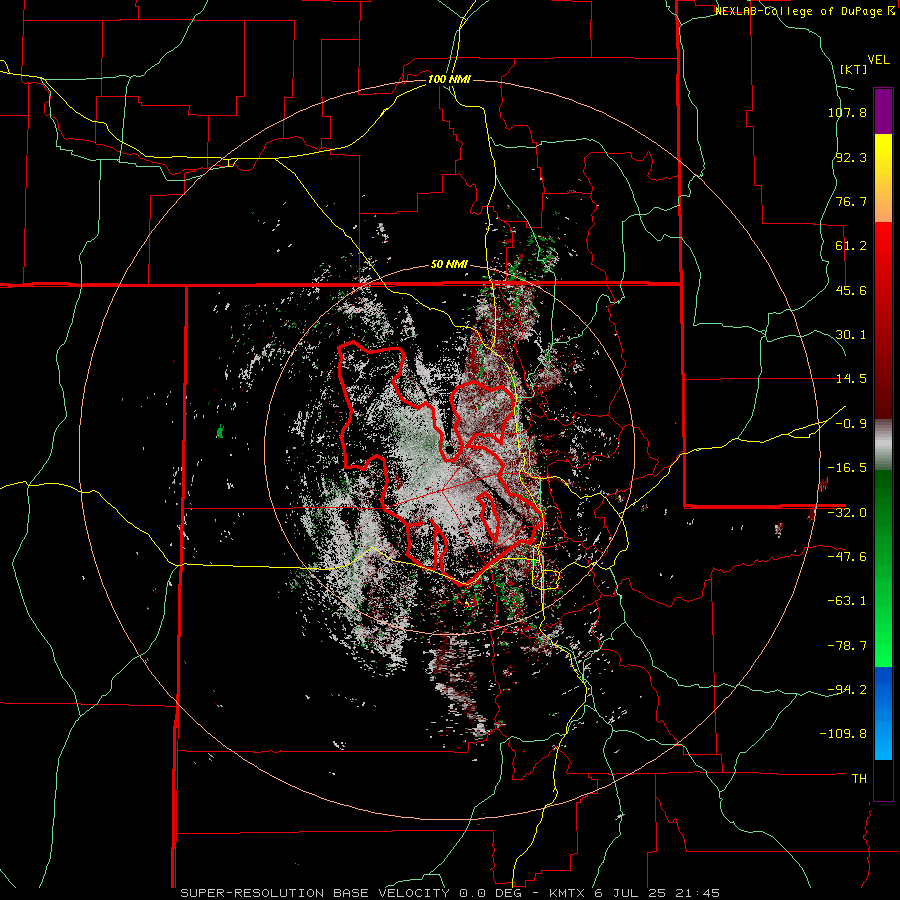Click the 76.7 velocity scale value
The image size is (900, 900).
pyautogui.click(x=851, y=201)
